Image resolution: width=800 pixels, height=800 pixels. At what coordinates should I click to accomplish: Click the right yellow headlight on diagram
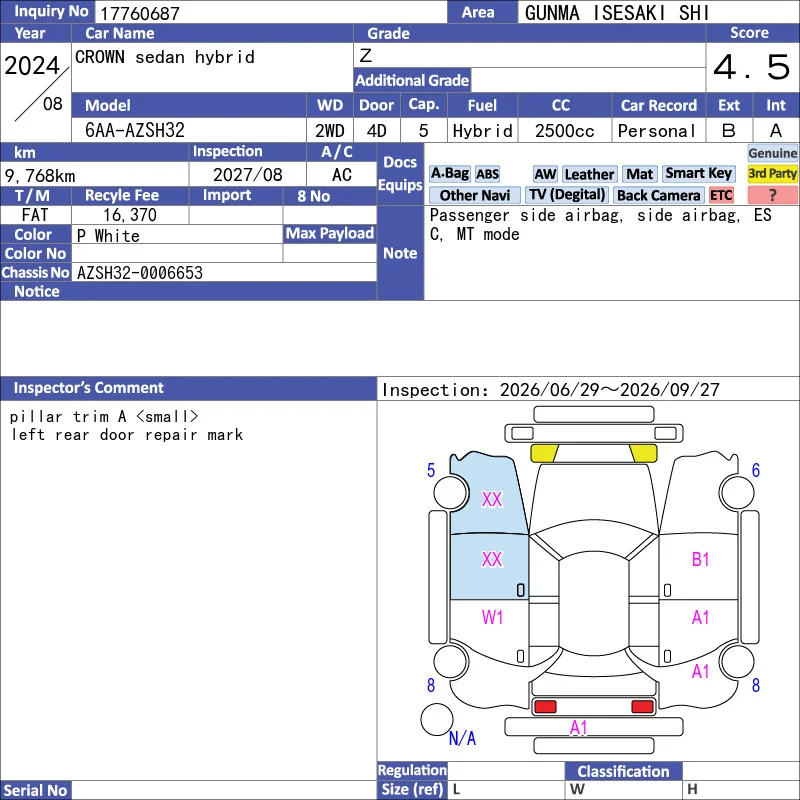click(643, 453)
